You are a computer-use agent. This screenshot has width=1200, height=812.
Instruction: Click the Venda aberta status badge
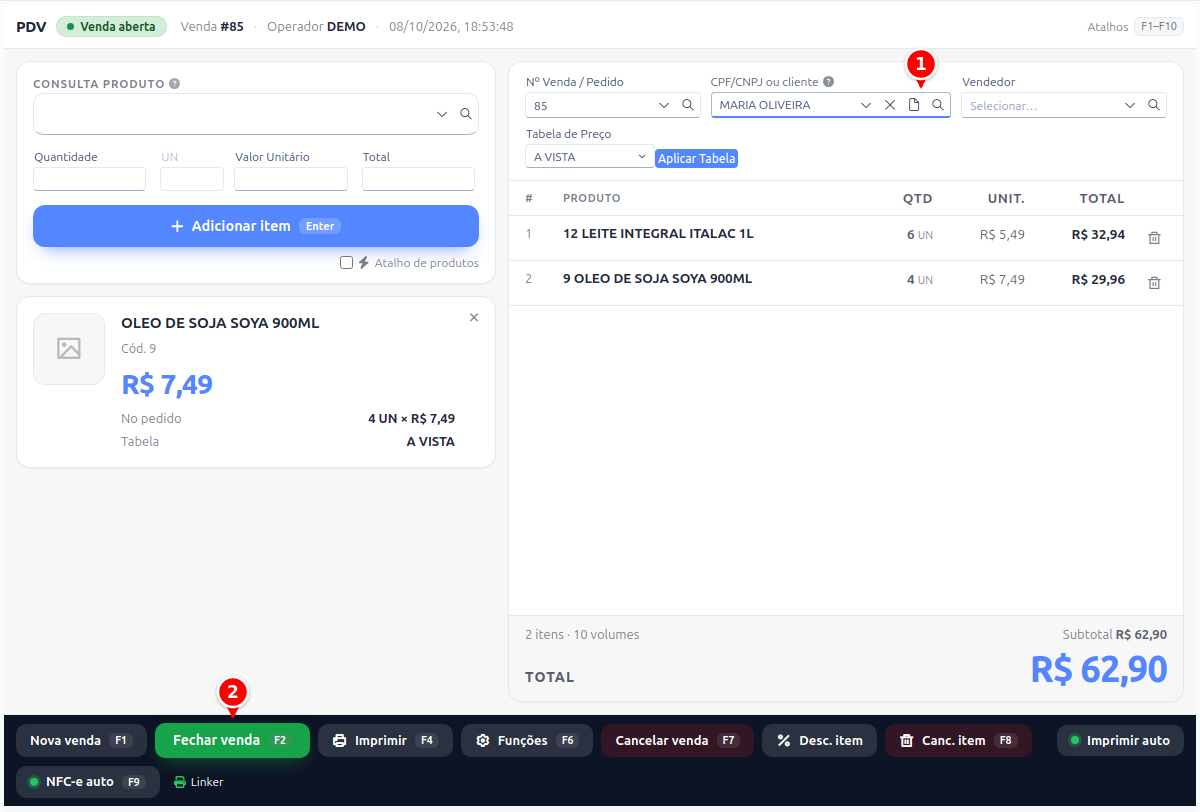click(x=112, y=26)
